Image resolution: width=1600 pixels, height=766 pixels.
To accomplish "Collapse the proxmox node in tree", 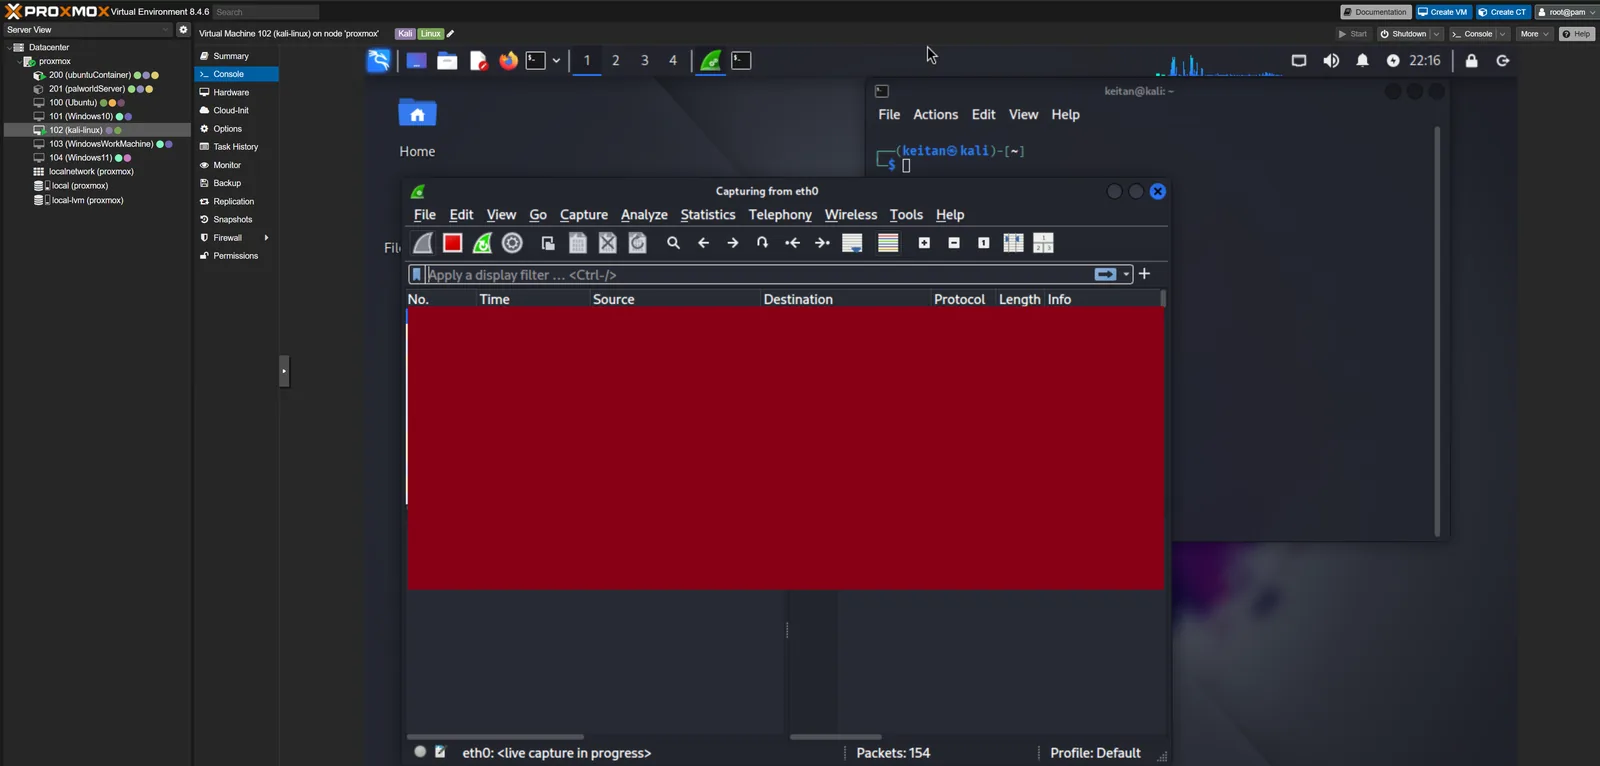I will click(19, 61).
